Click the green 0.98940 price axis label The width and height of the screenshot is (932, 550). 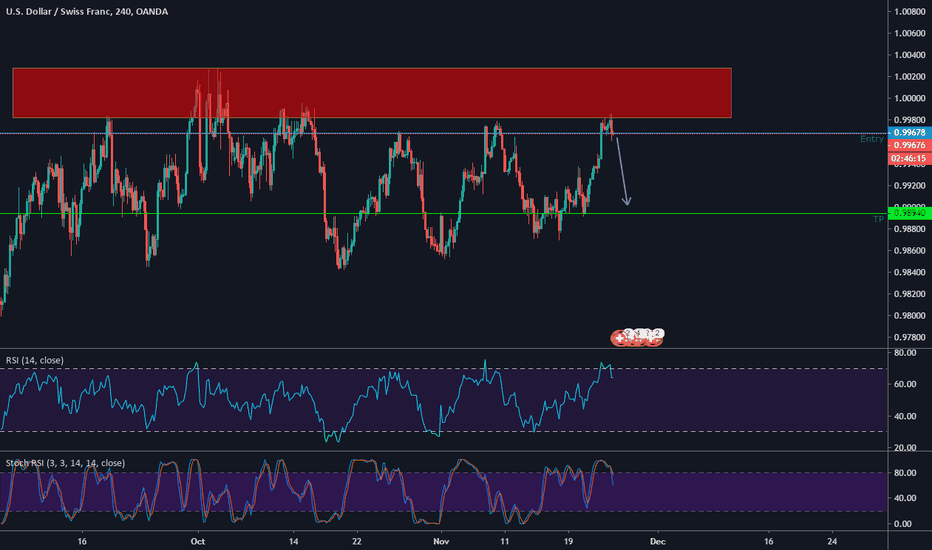(x=909, y=213)
